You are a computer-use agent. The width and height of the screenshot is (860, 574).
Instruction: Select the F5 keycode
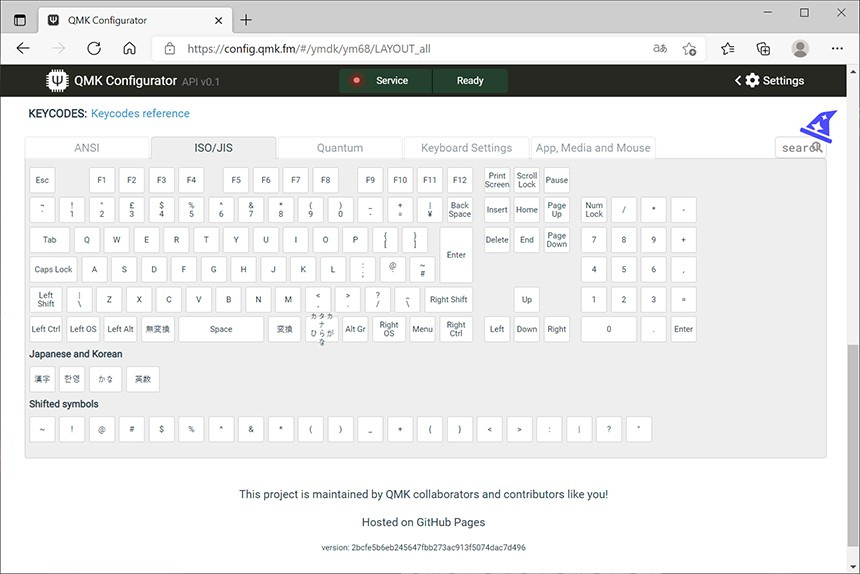236,180
